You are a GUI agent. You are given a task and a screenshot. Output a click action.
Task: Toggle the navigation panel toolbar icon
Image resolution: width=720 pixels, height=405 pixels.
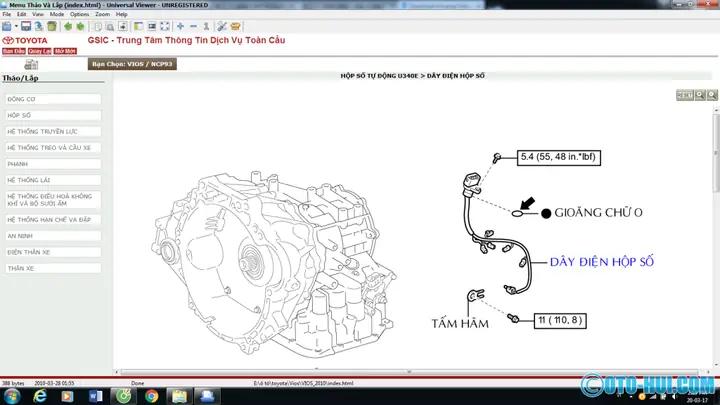click(138, 26)
